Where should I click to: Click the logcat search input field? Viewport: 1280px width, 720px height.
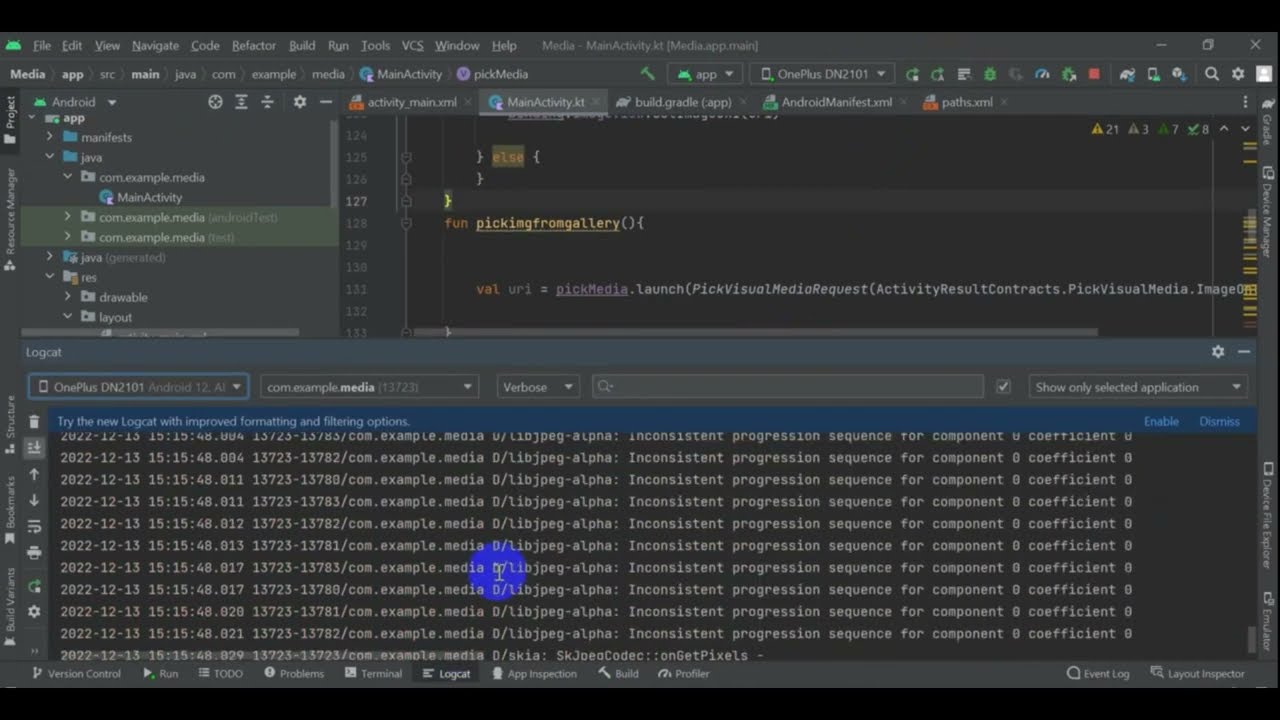point(788,387)
